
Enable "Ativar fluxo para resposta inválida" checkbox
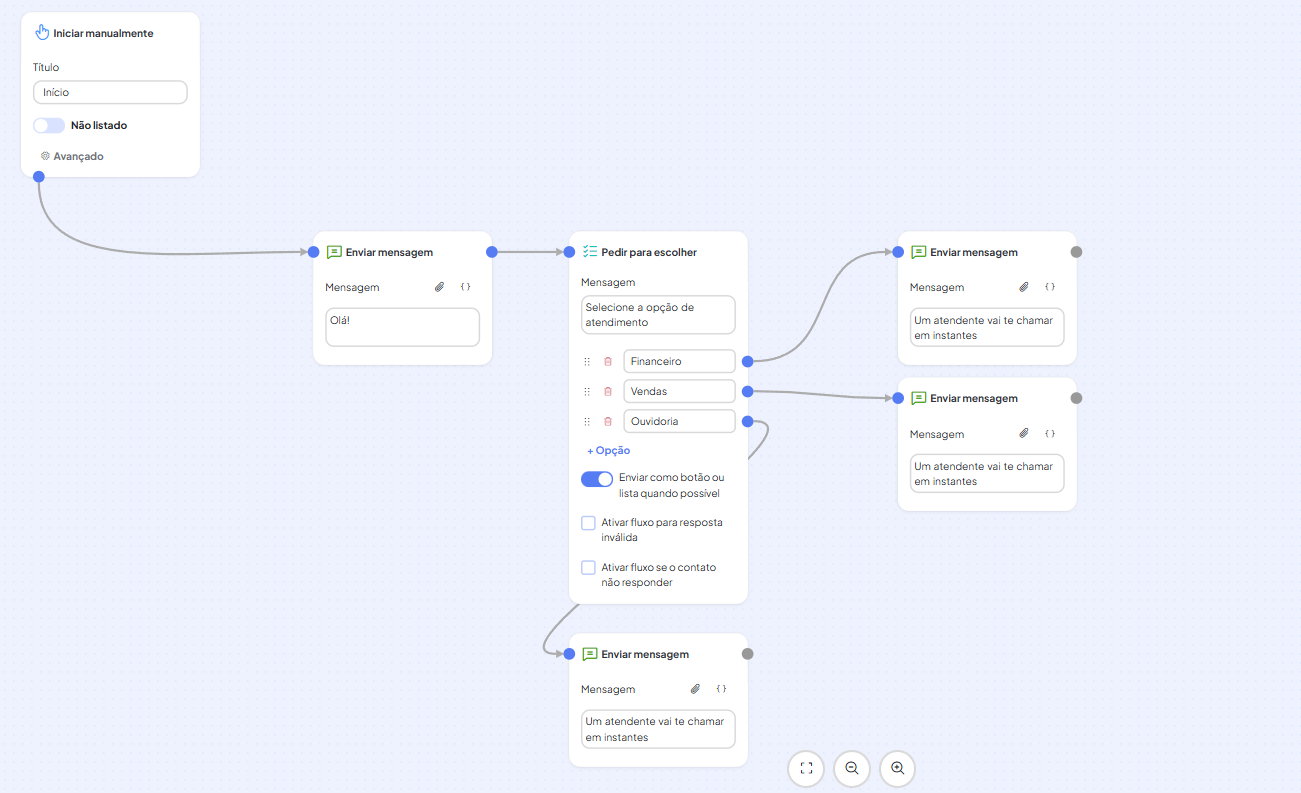pos(588,523)
